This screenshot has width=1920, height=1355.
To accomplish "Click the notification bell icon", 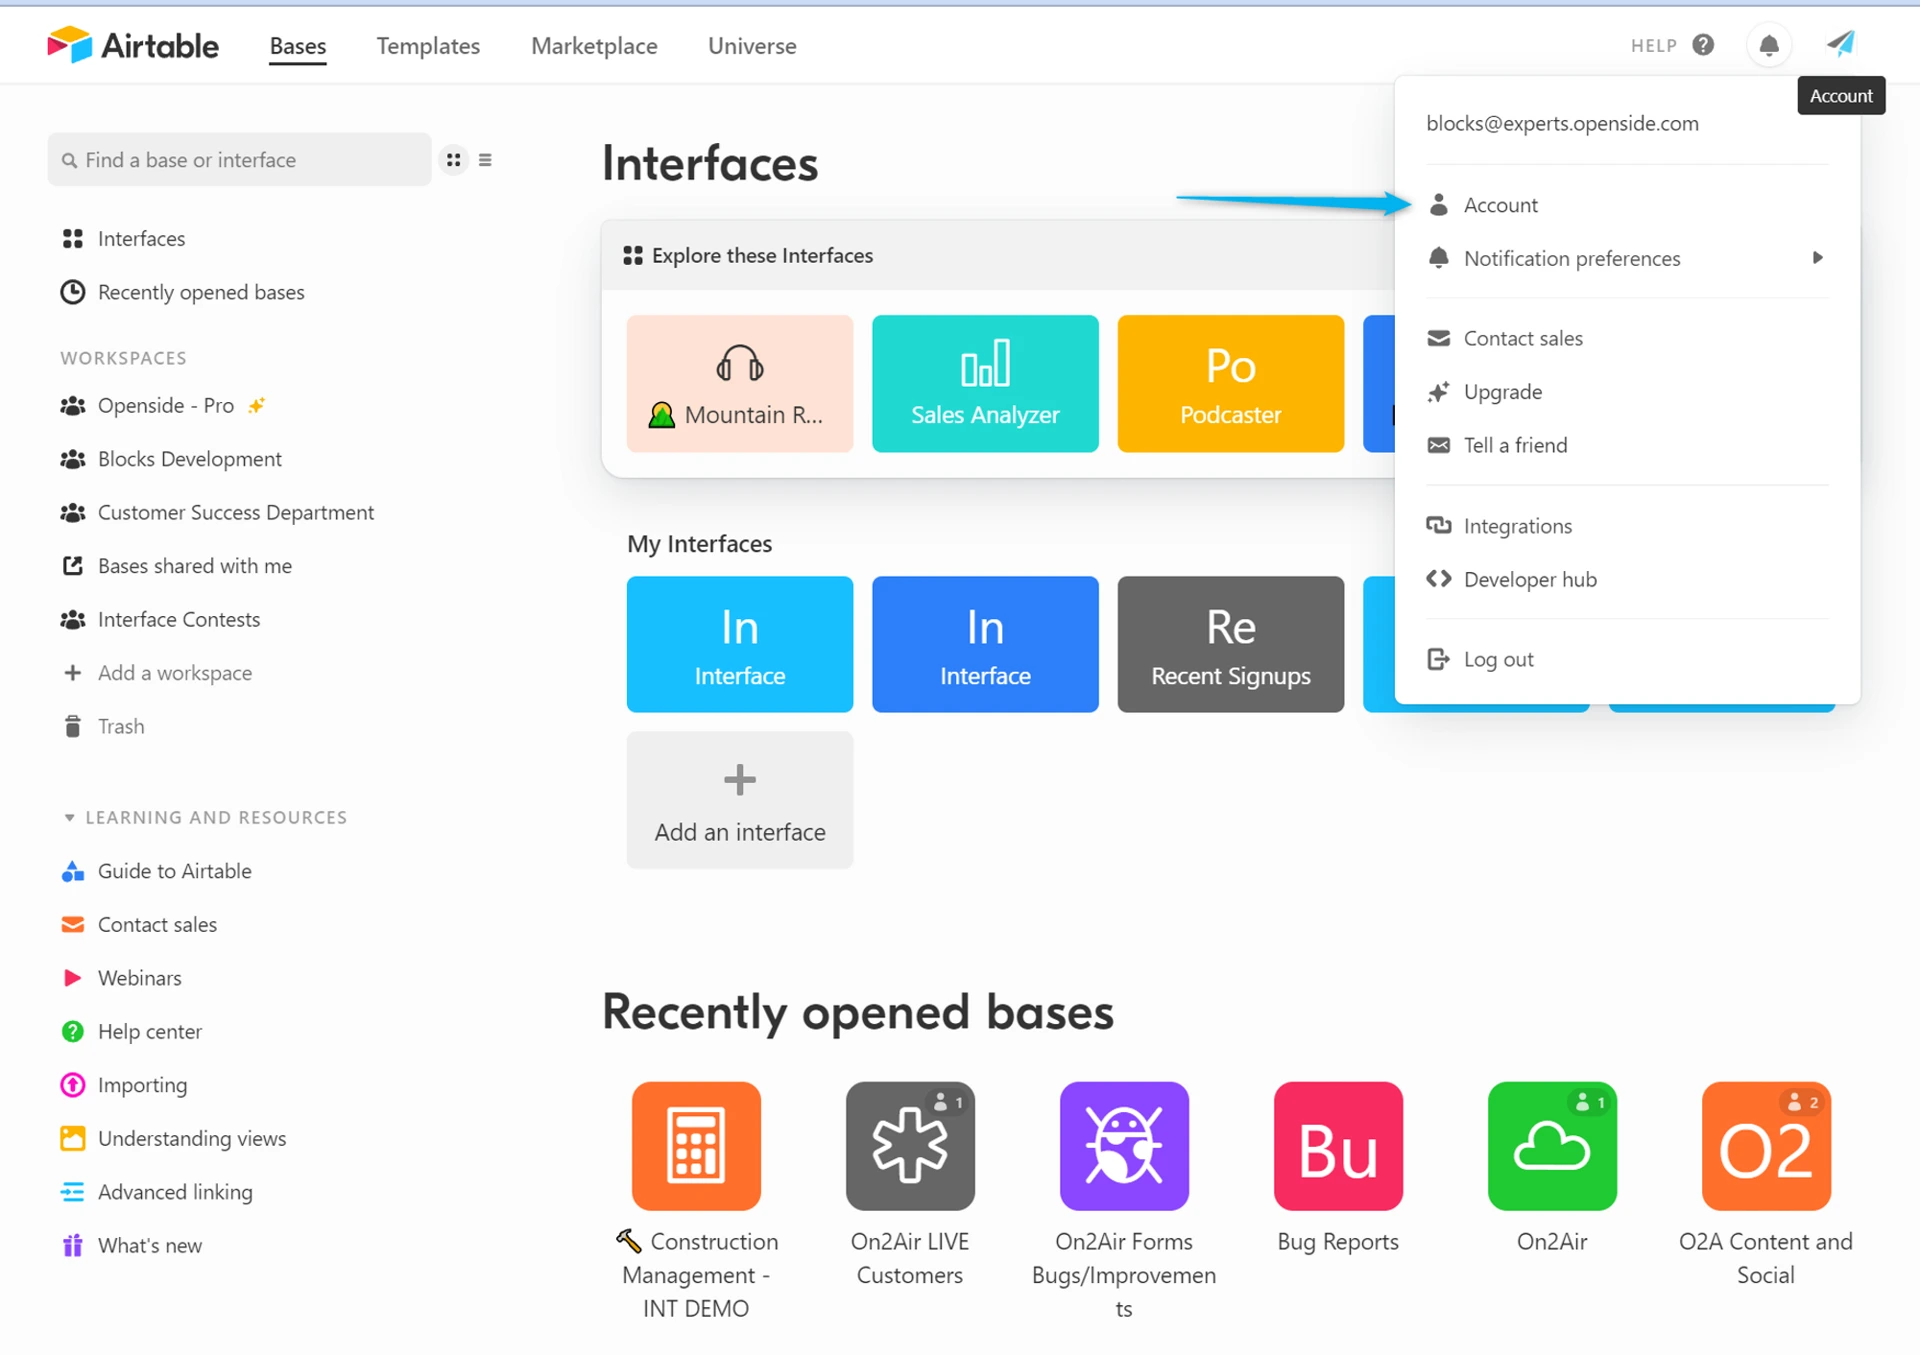I will click(x=1768, y=46).
